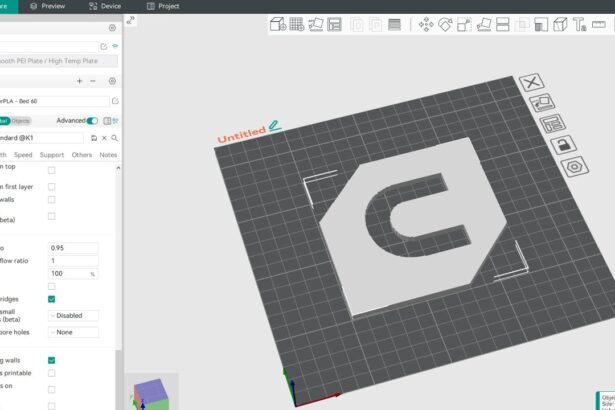615x410 pixels.
Task: Select the Rotate tool in toolbar
Action: [444, 24]
